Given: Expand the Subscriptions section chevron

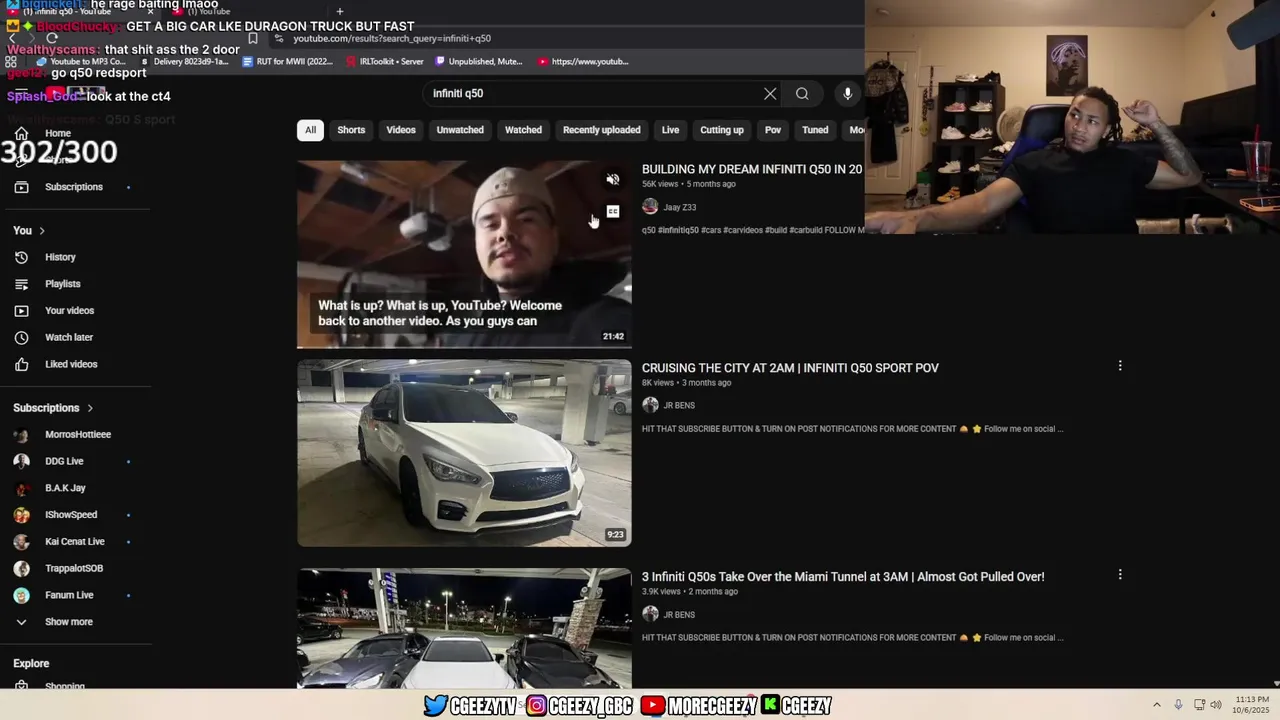Looking at the screenshot, I should coord(90,408).
